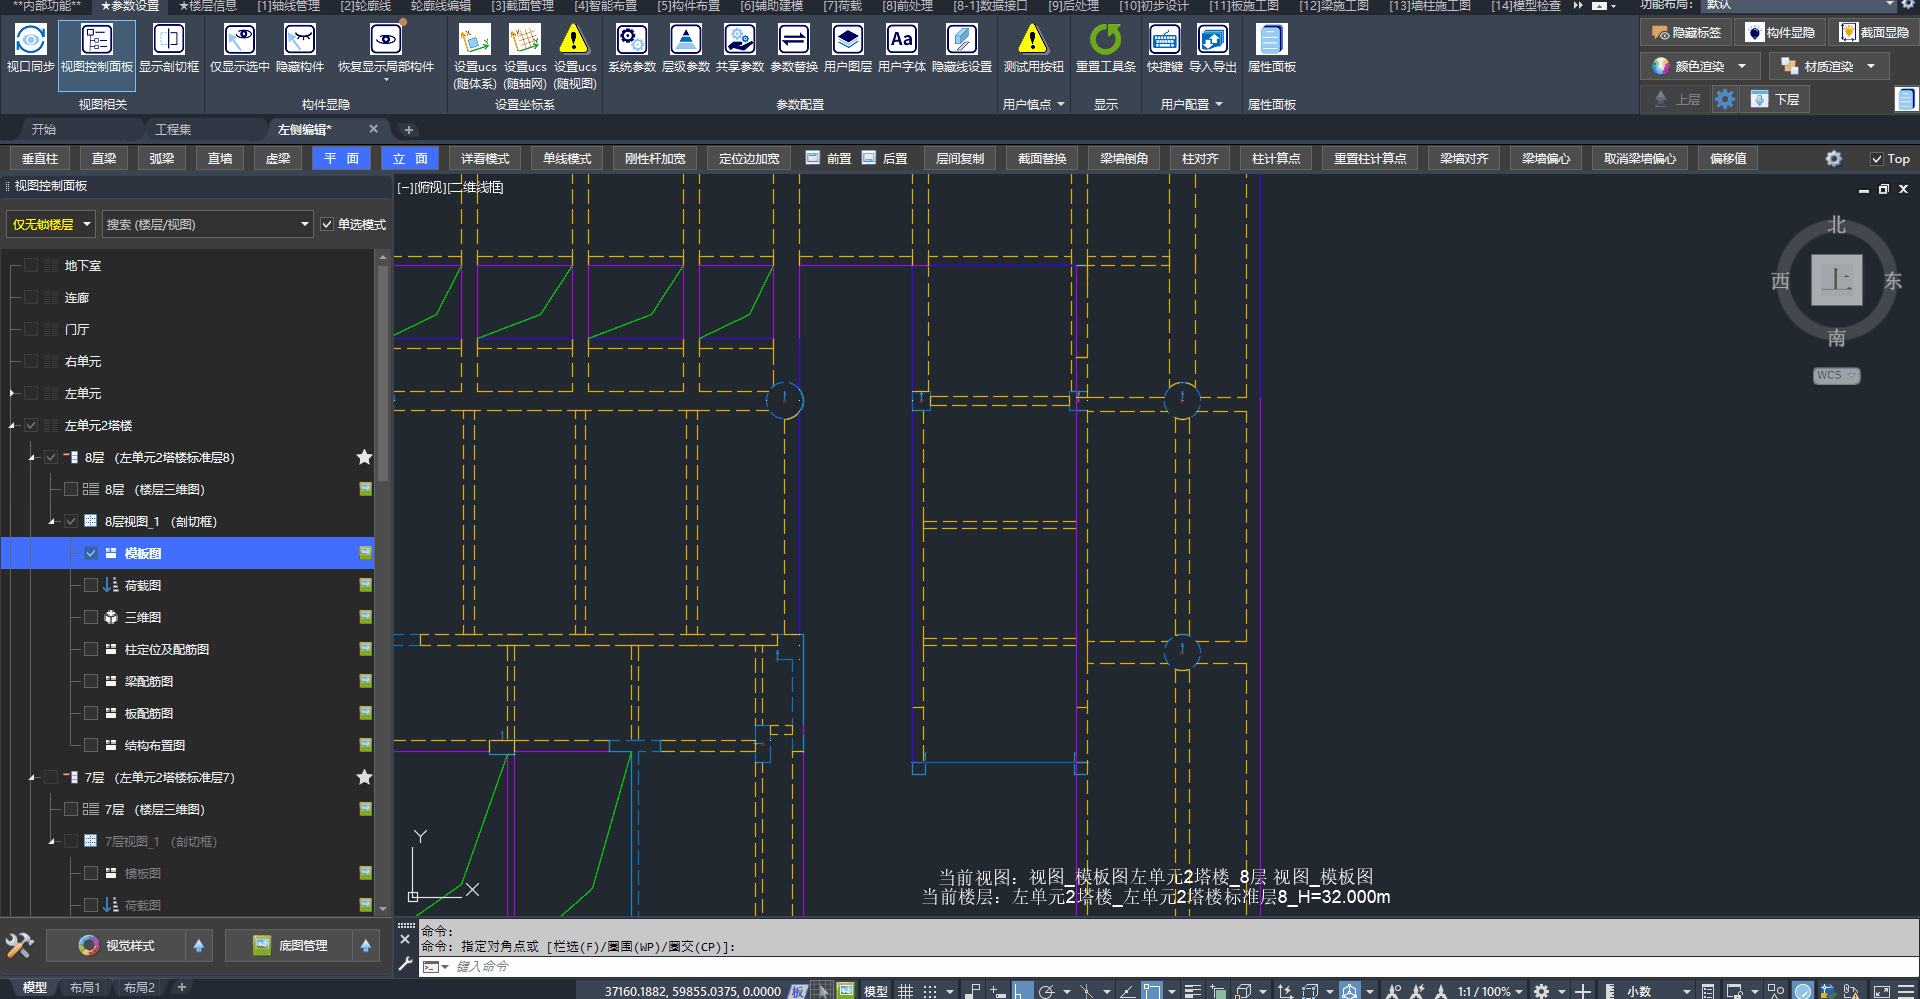Expand the 颜色渲染 dropdown
The height and width of the screenshot is (999, 1920).
tap(1742, 67)
